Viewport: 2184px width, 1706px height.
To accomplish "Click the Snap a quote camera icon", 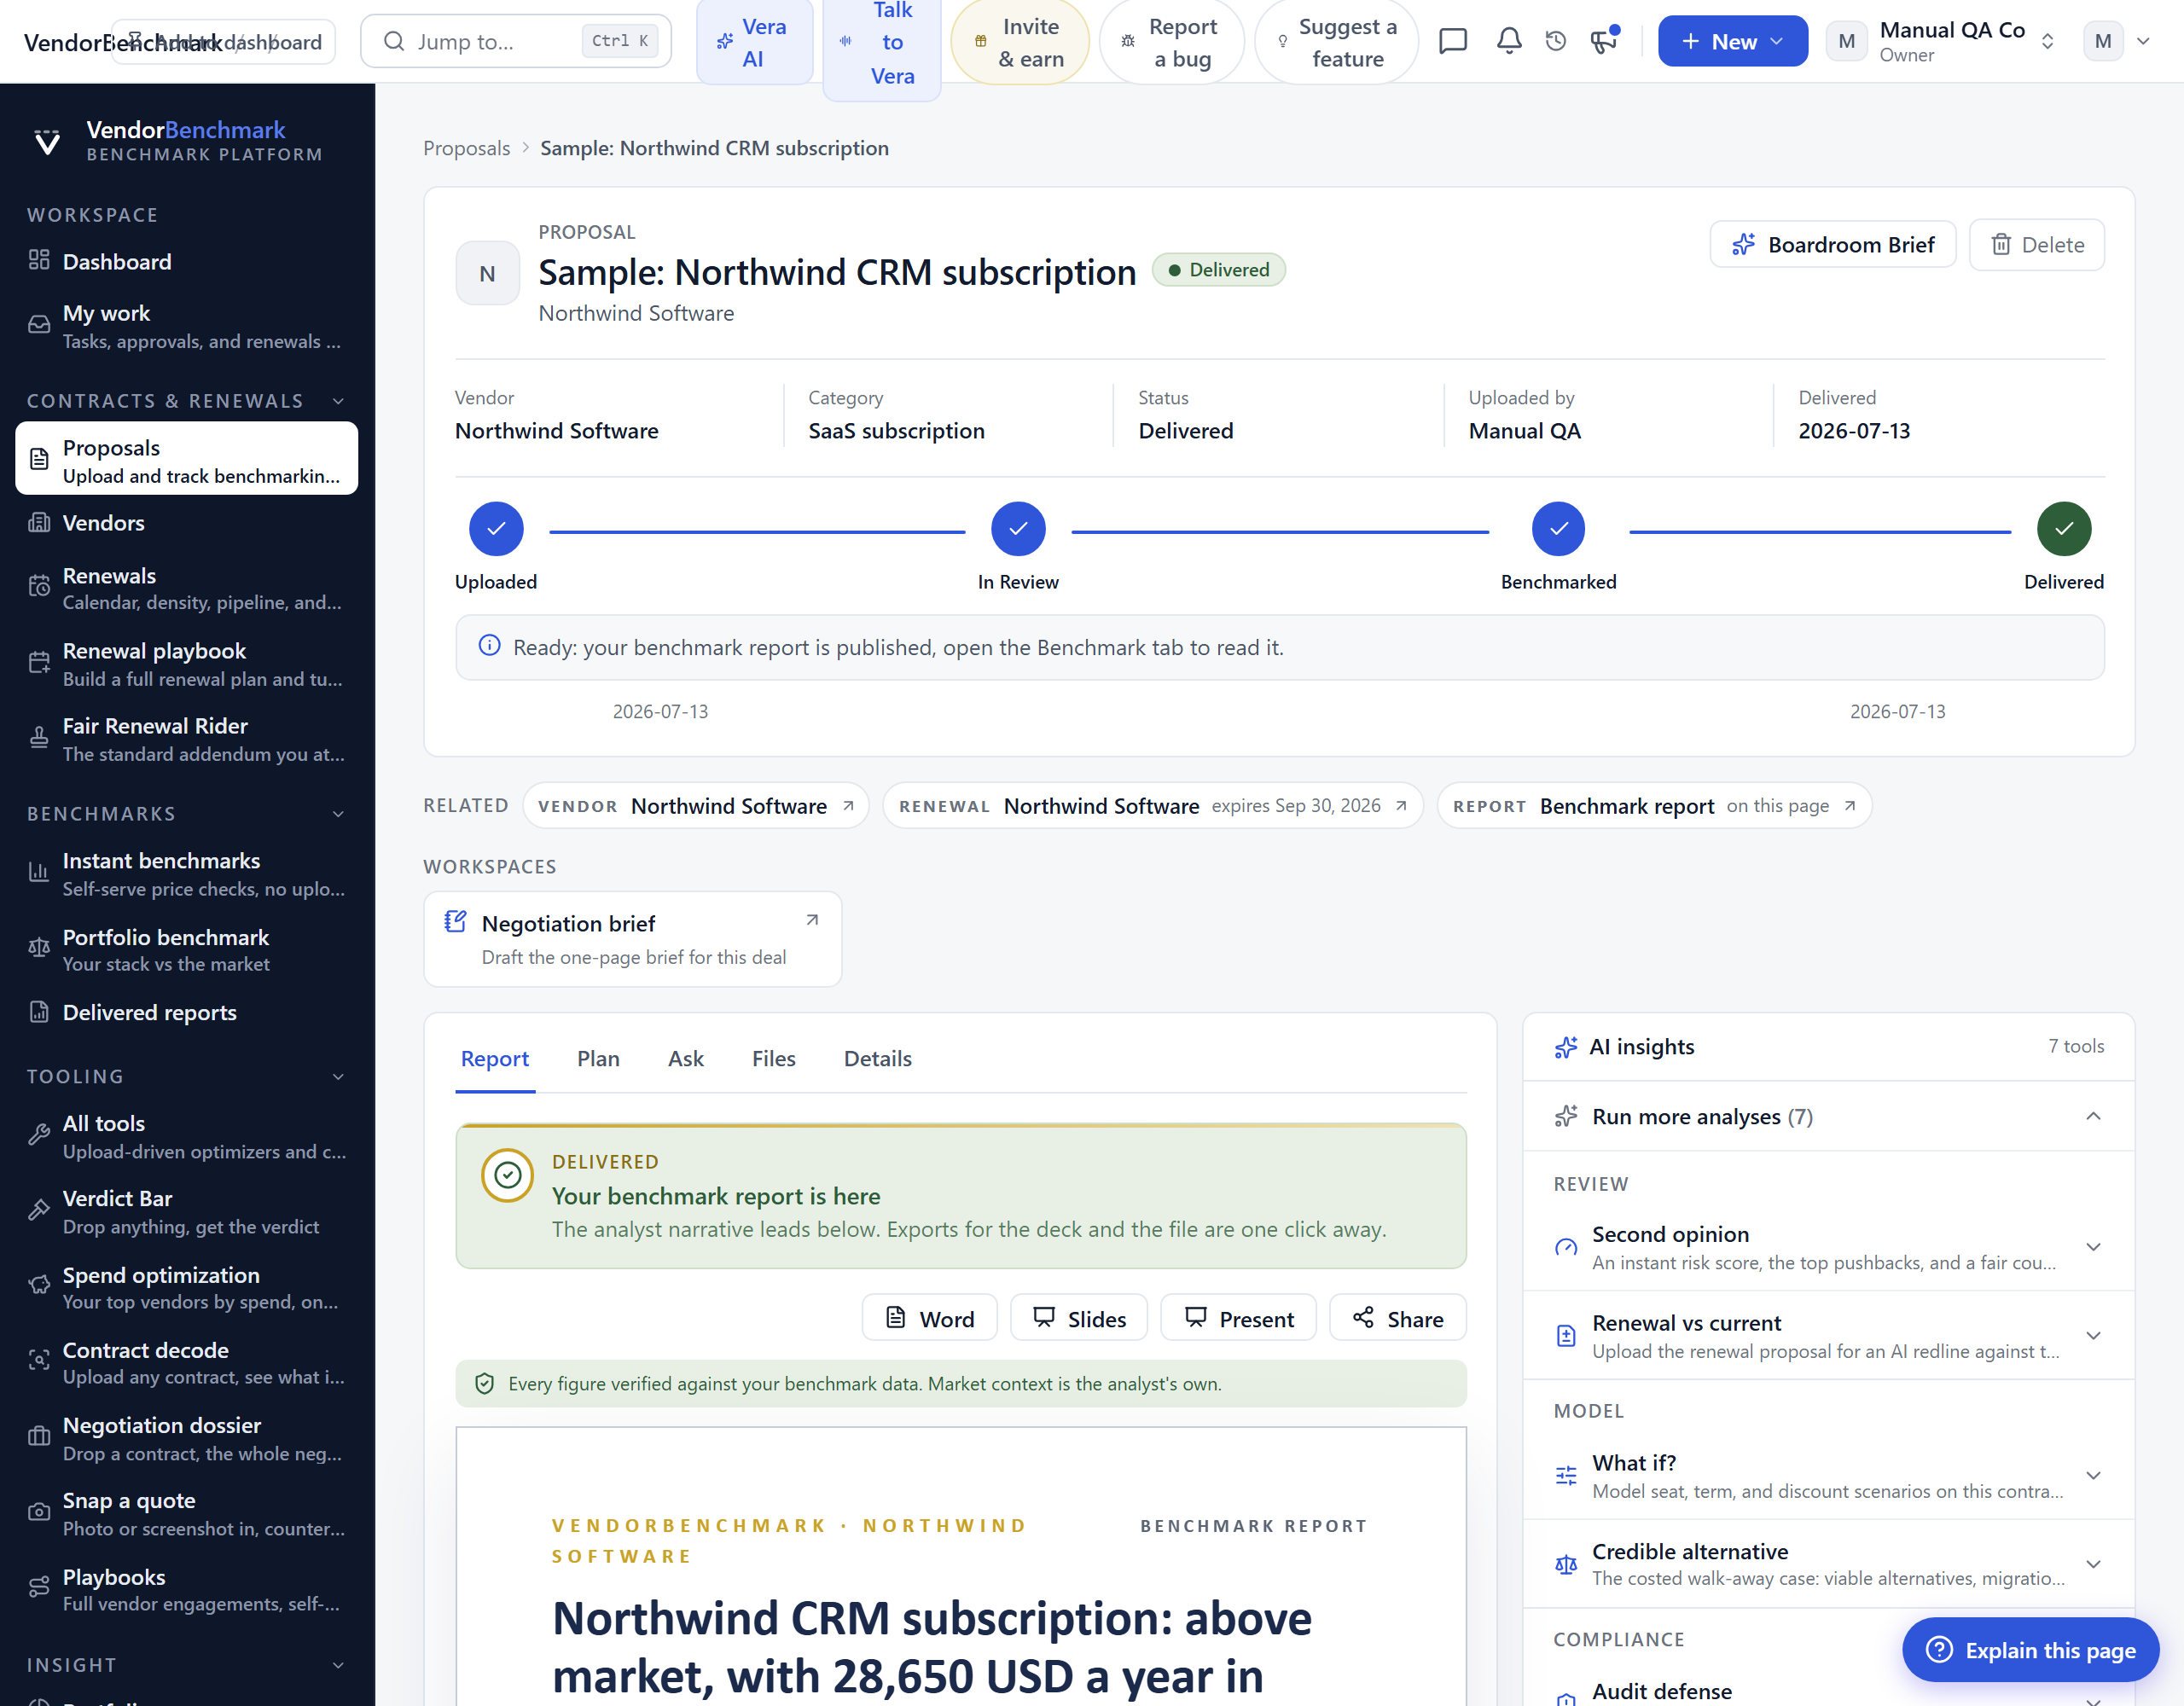I will 39,1512.
